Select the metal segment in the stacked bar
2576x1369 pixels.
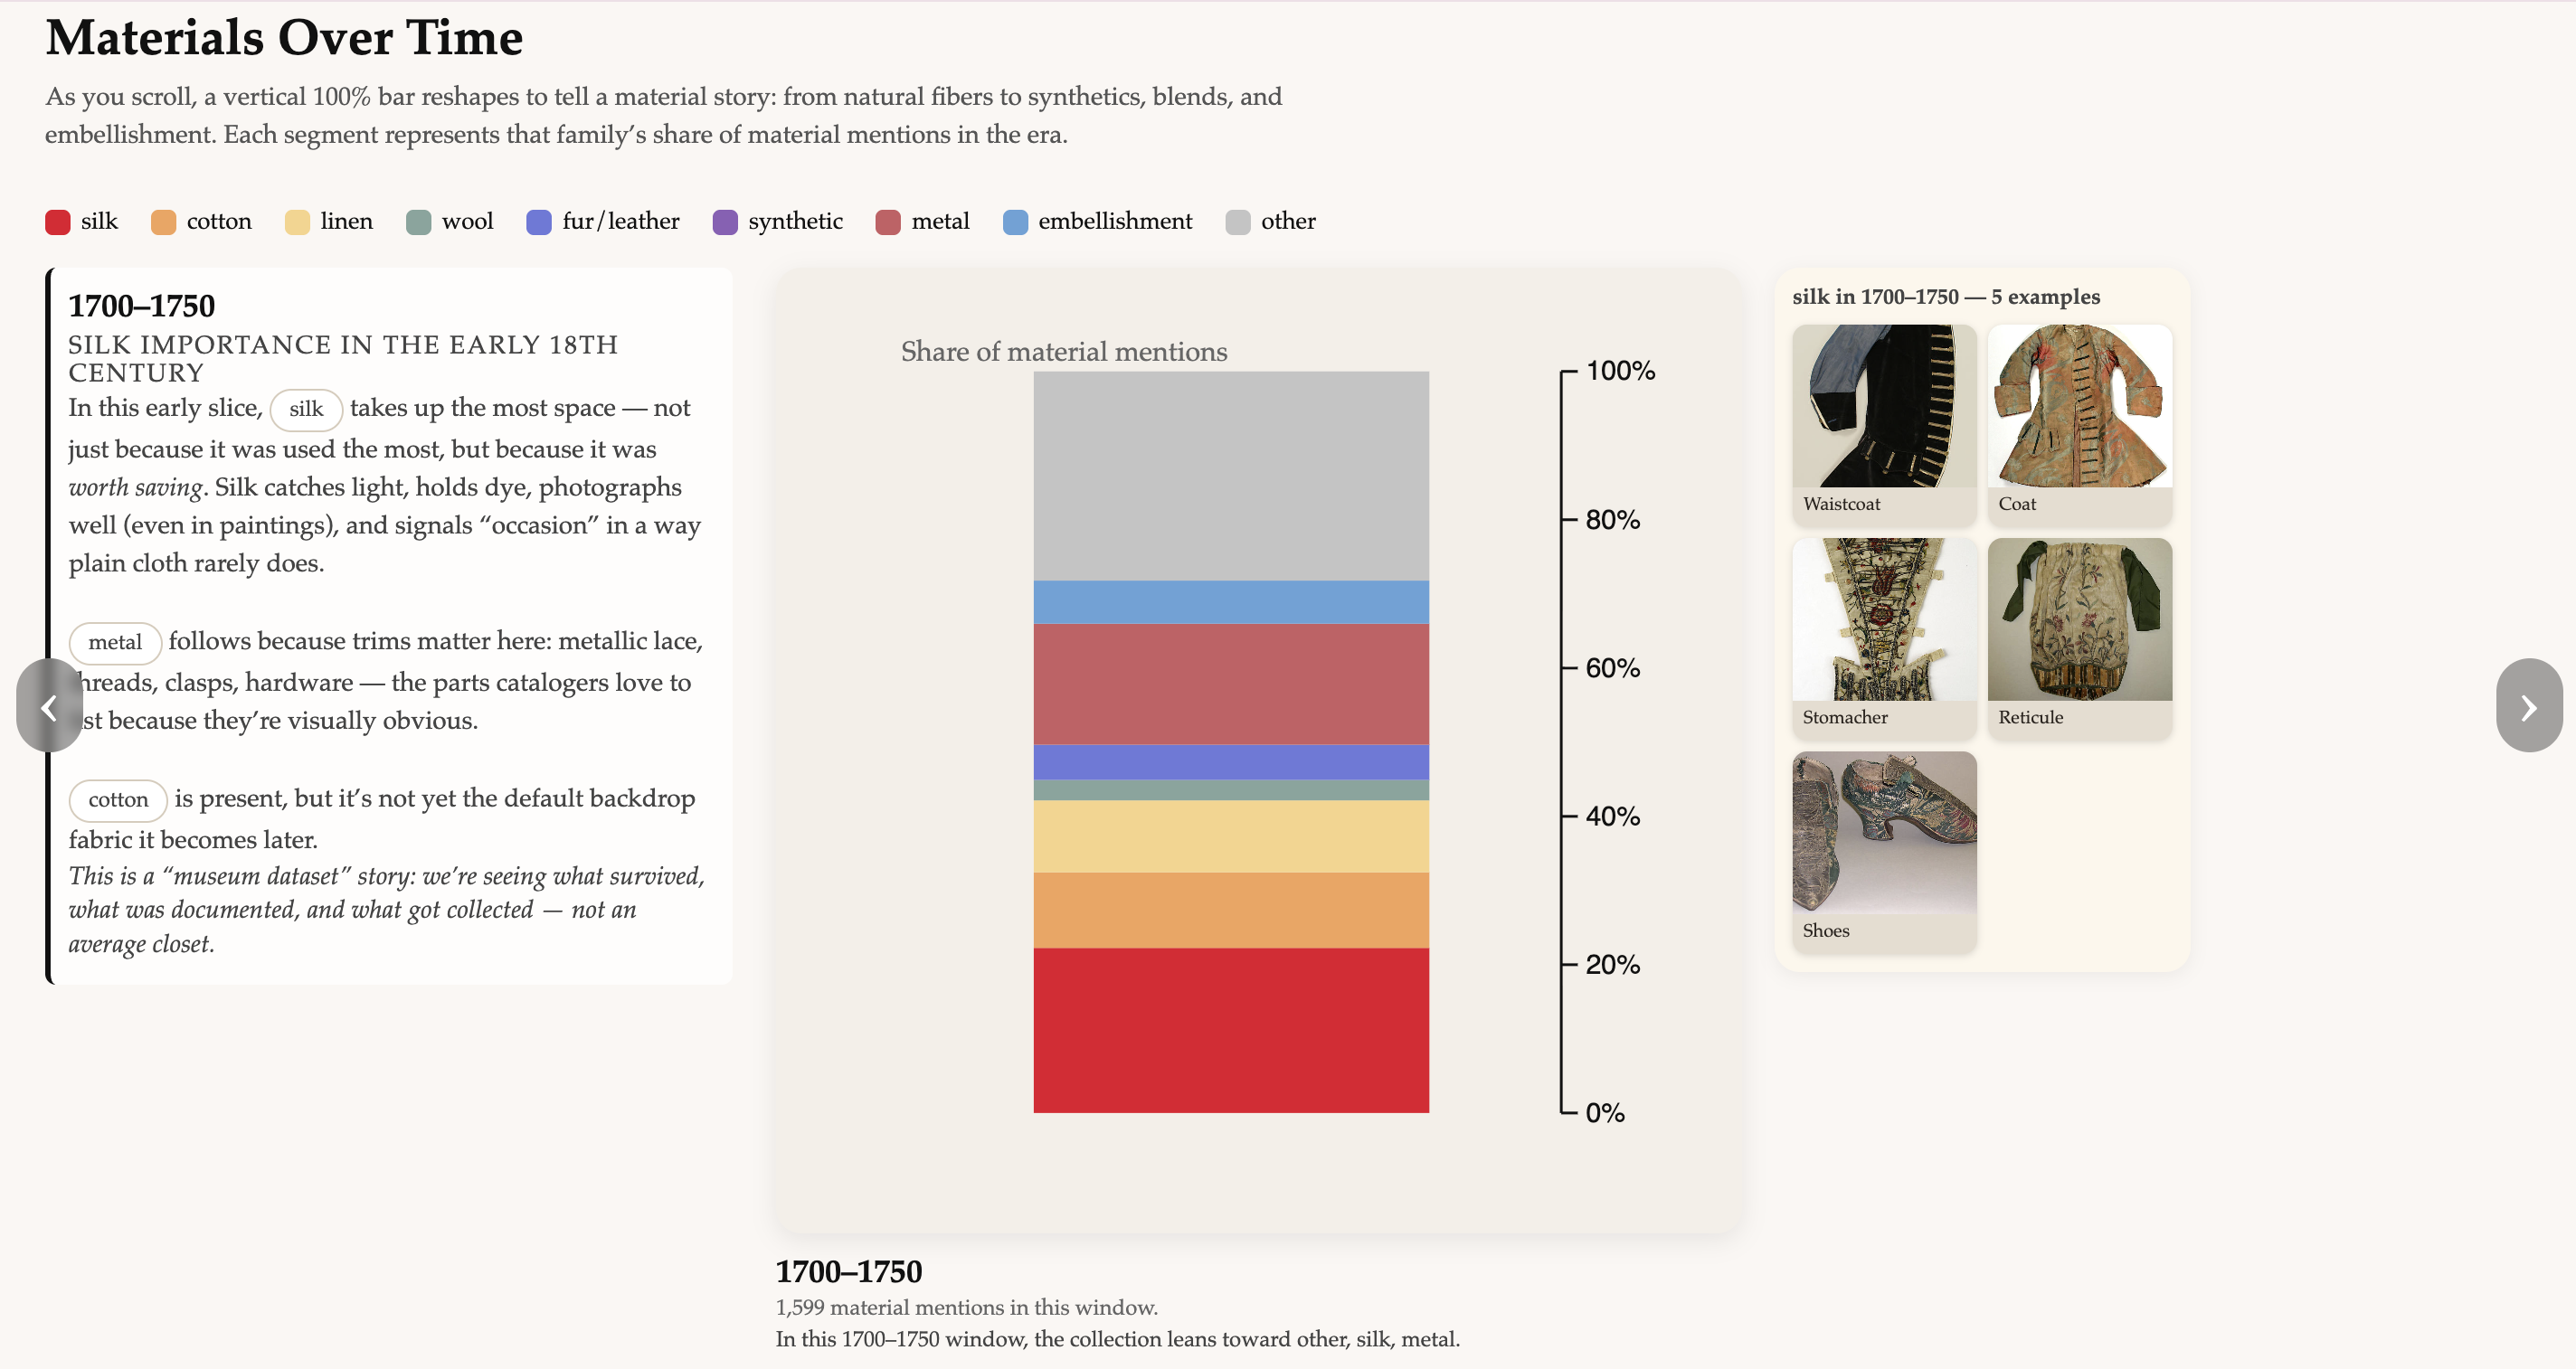click(x=1231, y=684)
